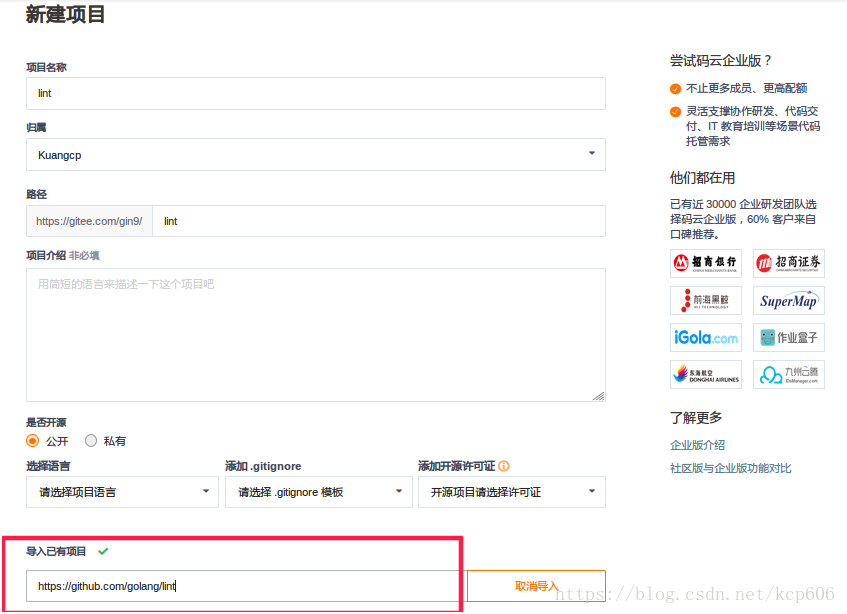Open the 作业盒子 logo card

pos(789,338)
